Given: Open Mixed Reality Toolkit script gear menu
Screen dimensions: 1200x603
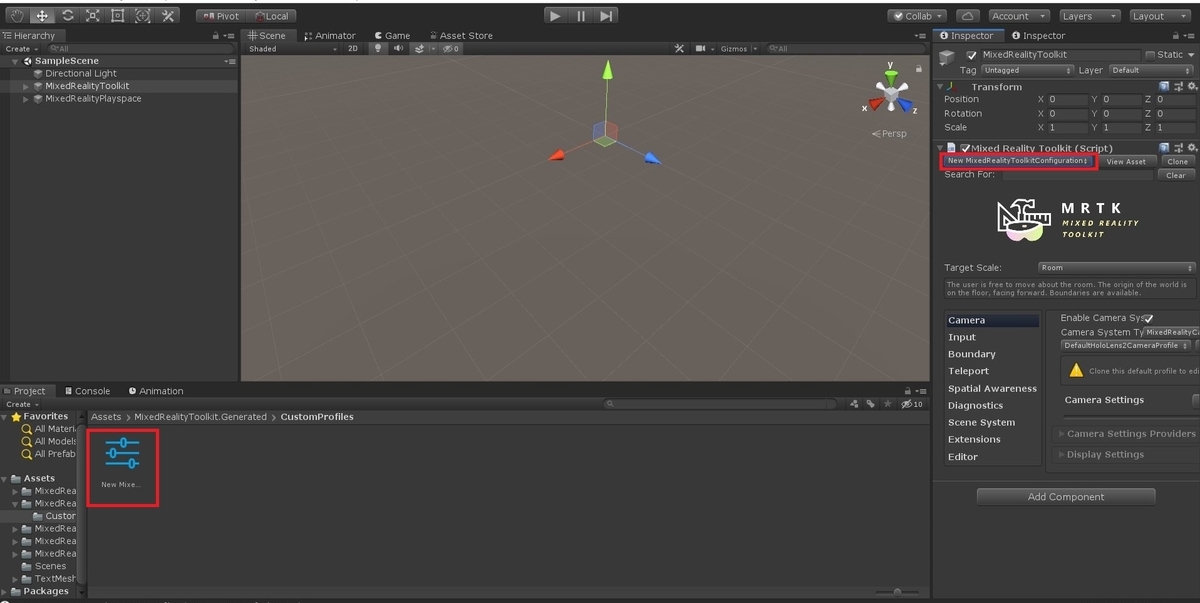Looking at the screenshot, I should 1191,147.
